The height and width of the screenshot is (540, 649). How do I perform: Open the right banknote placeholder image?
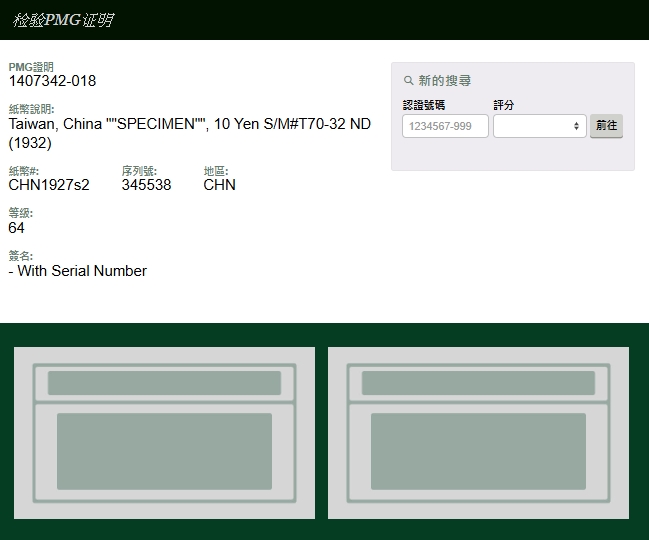coord(478,433)
